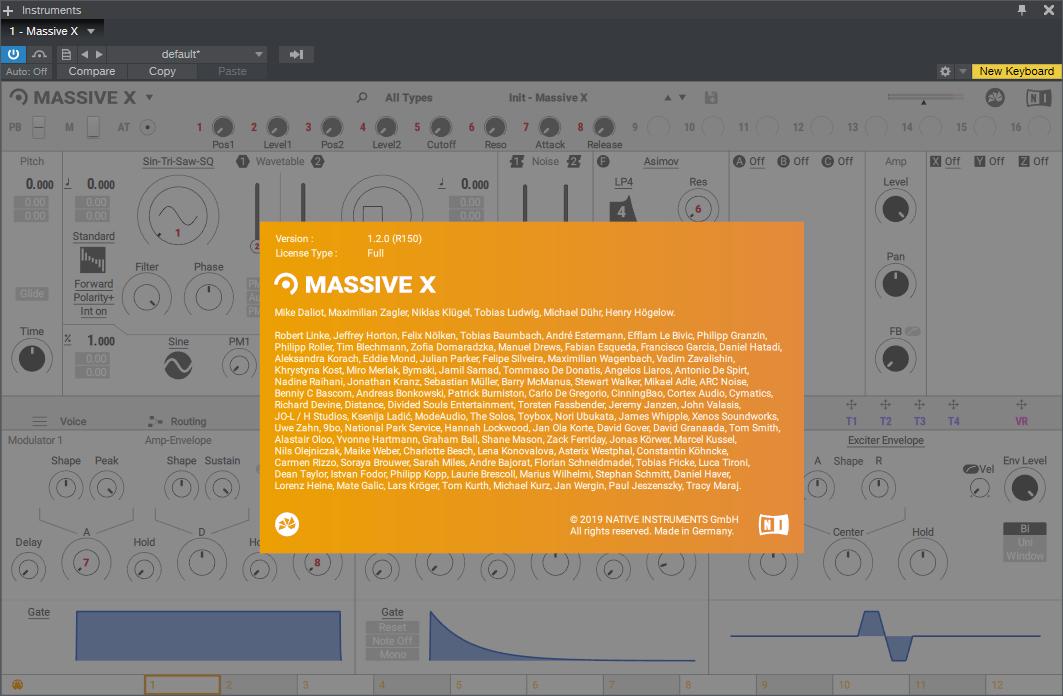
Task: Open the preset file icon menu
Action: pos(66,54)
